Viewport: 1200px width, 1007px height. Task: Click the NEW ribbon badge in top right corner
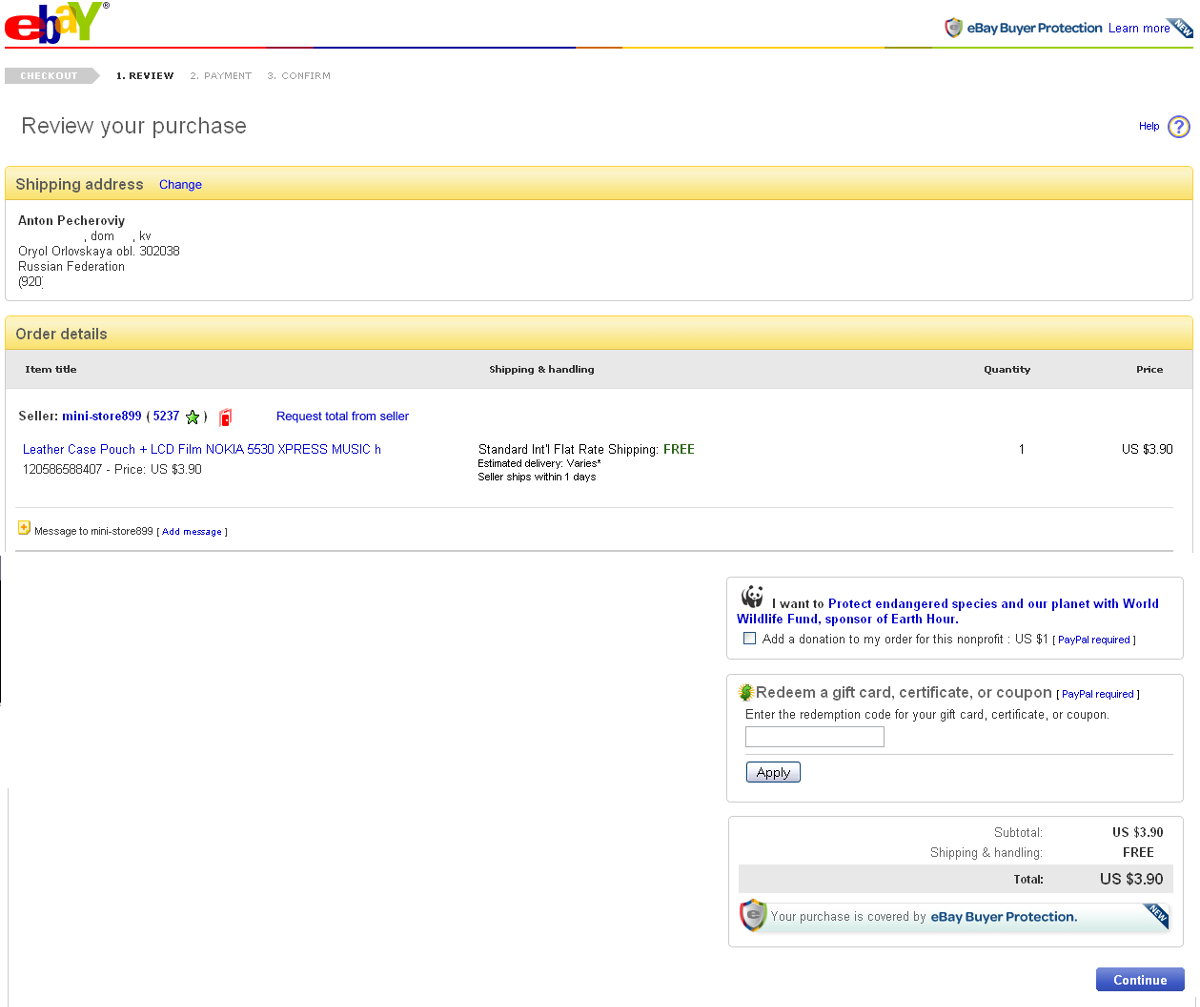(1183, 29)
